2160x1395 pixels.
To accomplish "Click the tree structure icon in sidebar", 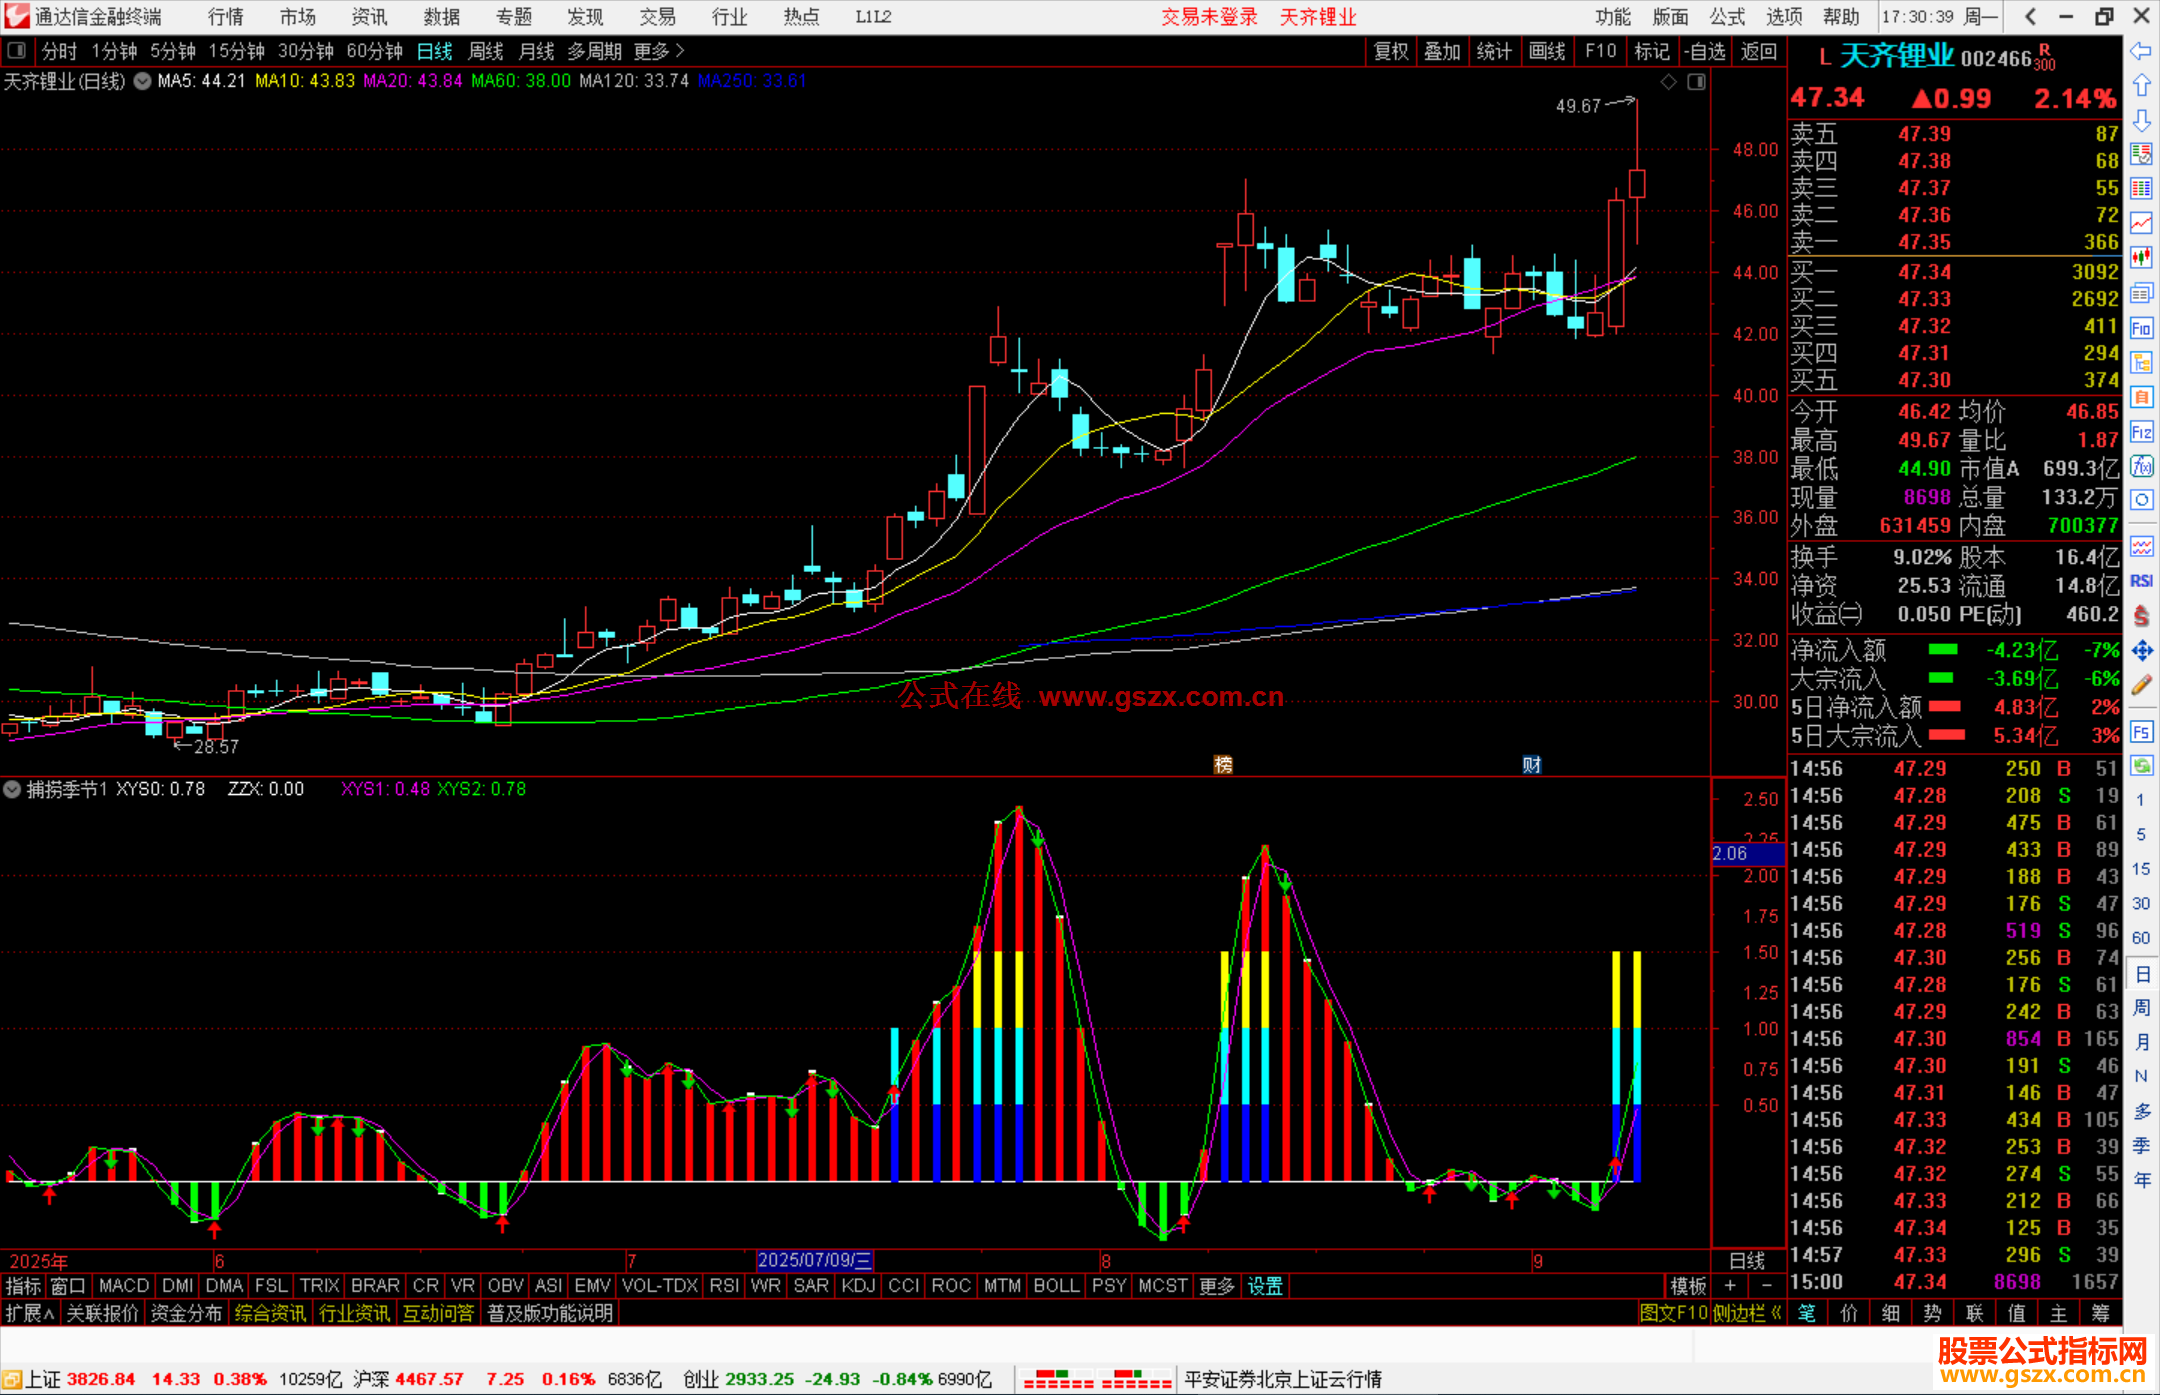I will pos(2141,362).
